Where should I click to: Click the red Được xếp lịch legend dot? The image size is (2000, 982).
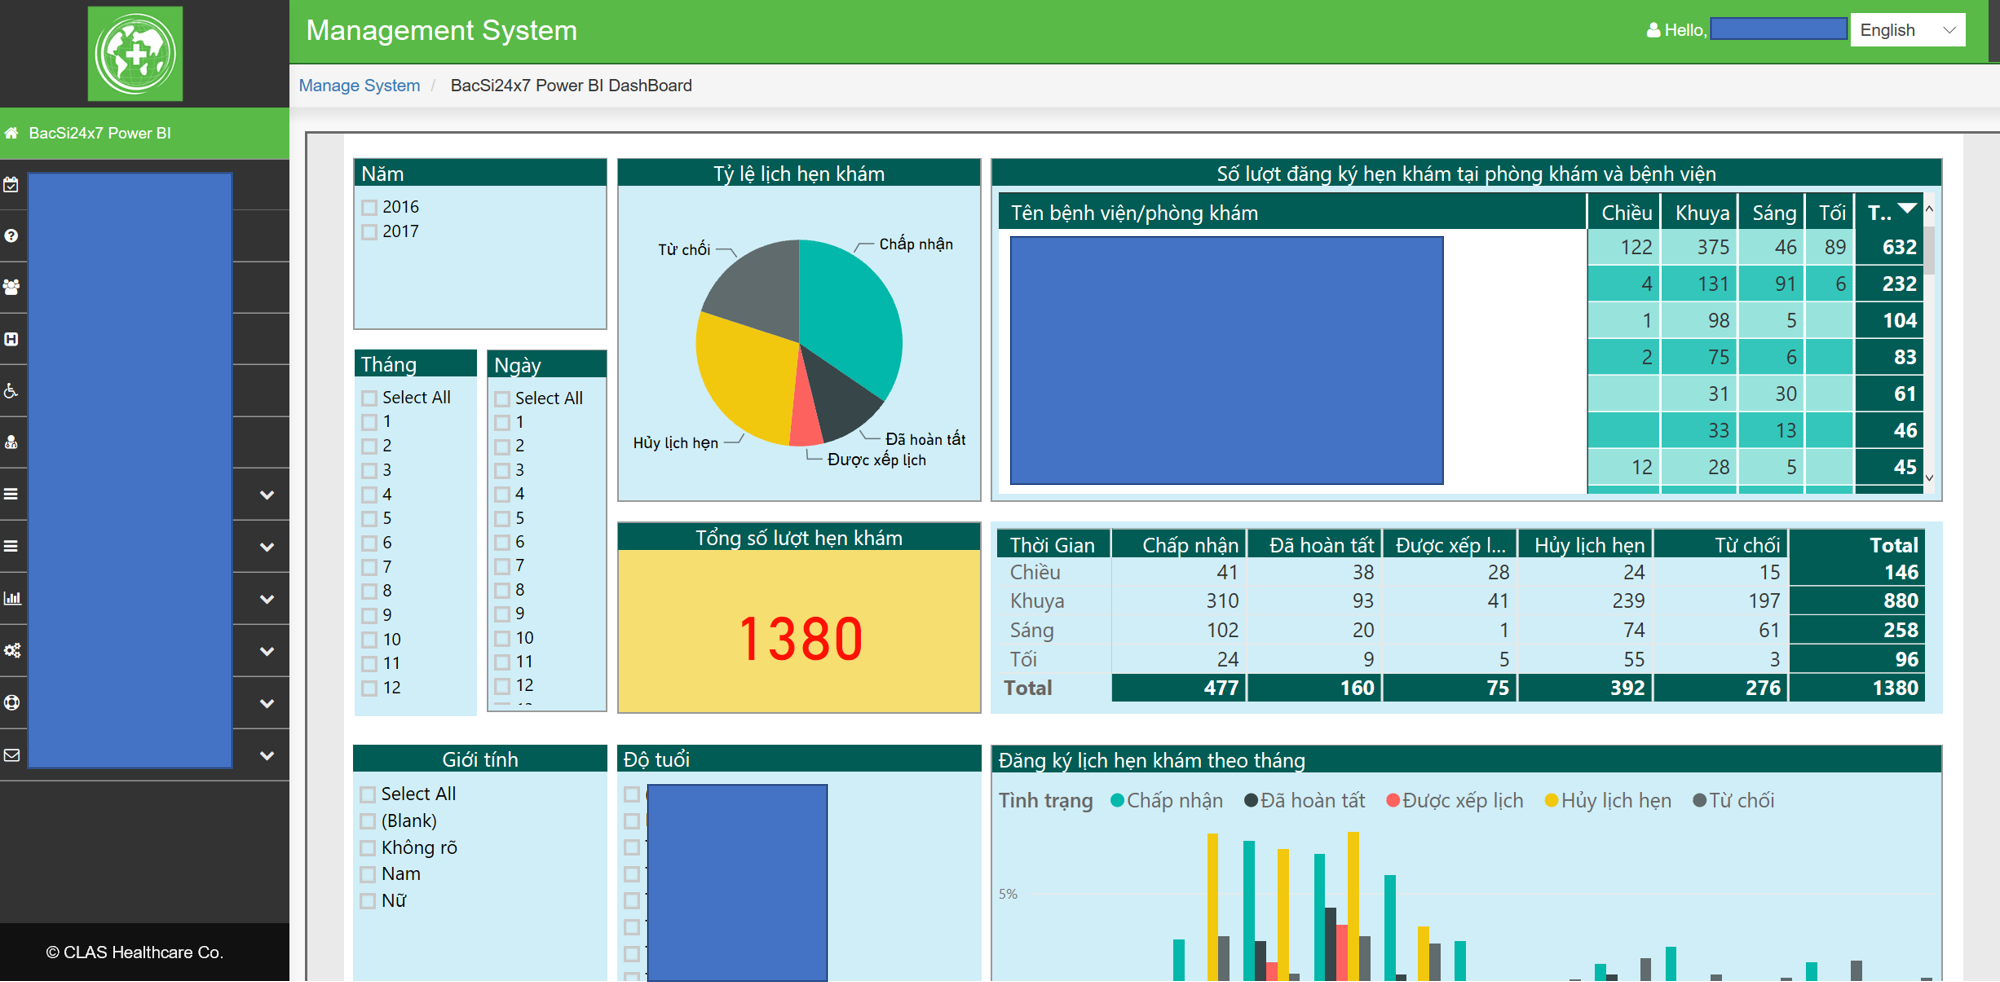click(x=1393, y=800)
